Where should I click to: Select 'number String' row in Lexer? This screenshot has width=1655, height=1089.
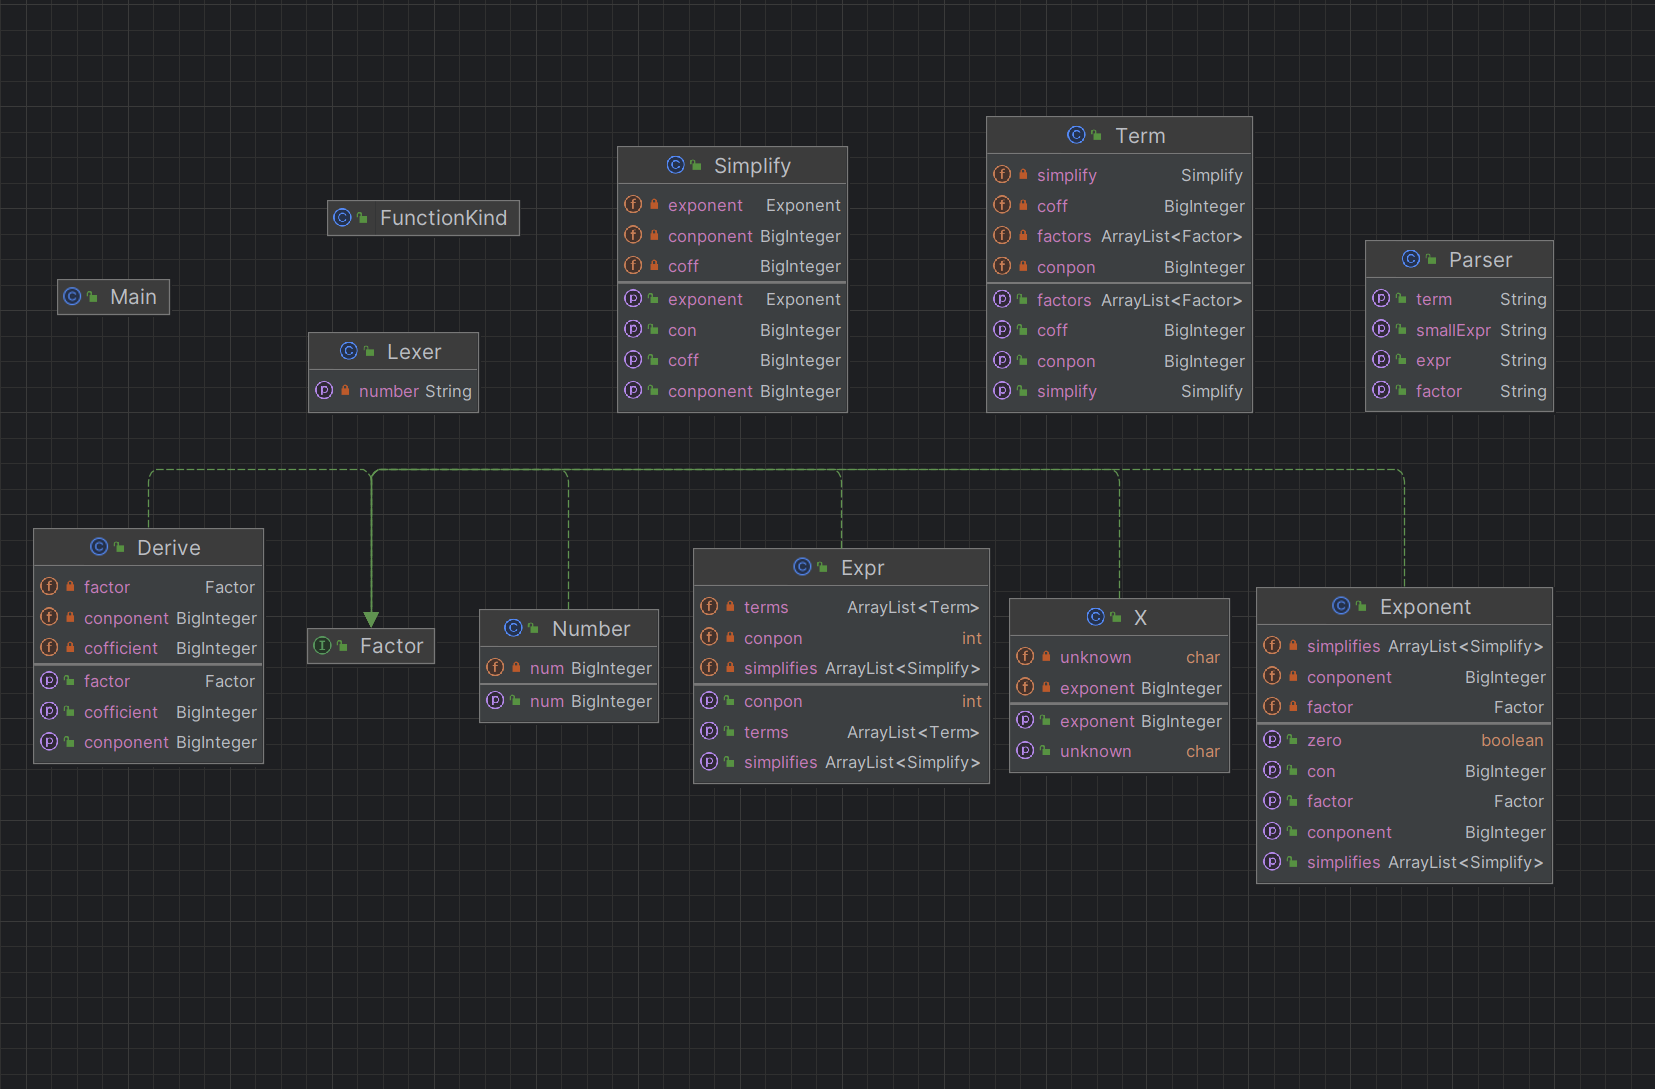[393, 391]
